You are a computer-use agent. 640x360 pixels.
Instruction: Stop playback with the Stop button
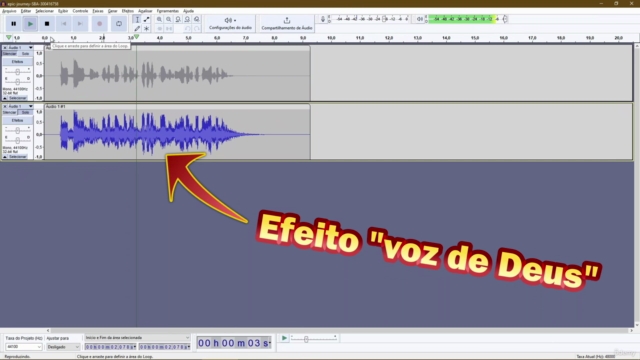click(47, 24)
